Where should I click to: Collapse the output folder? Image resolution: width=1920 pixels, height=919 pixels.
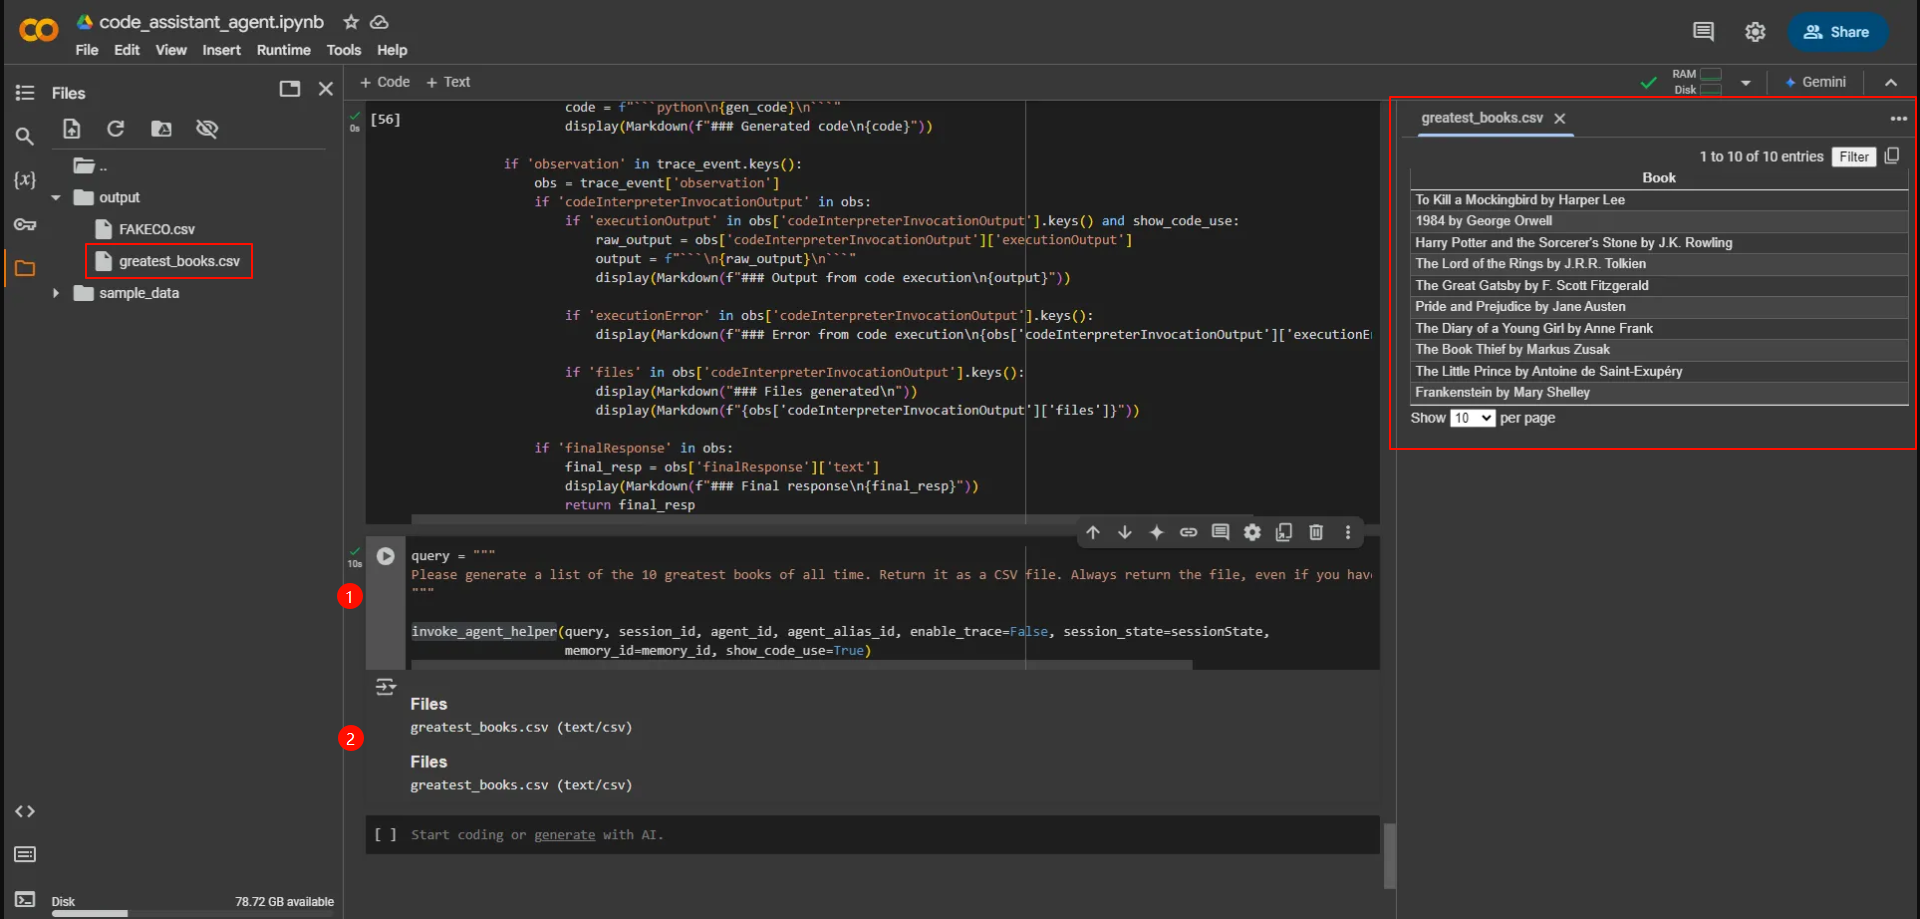[x=56, y=198]
